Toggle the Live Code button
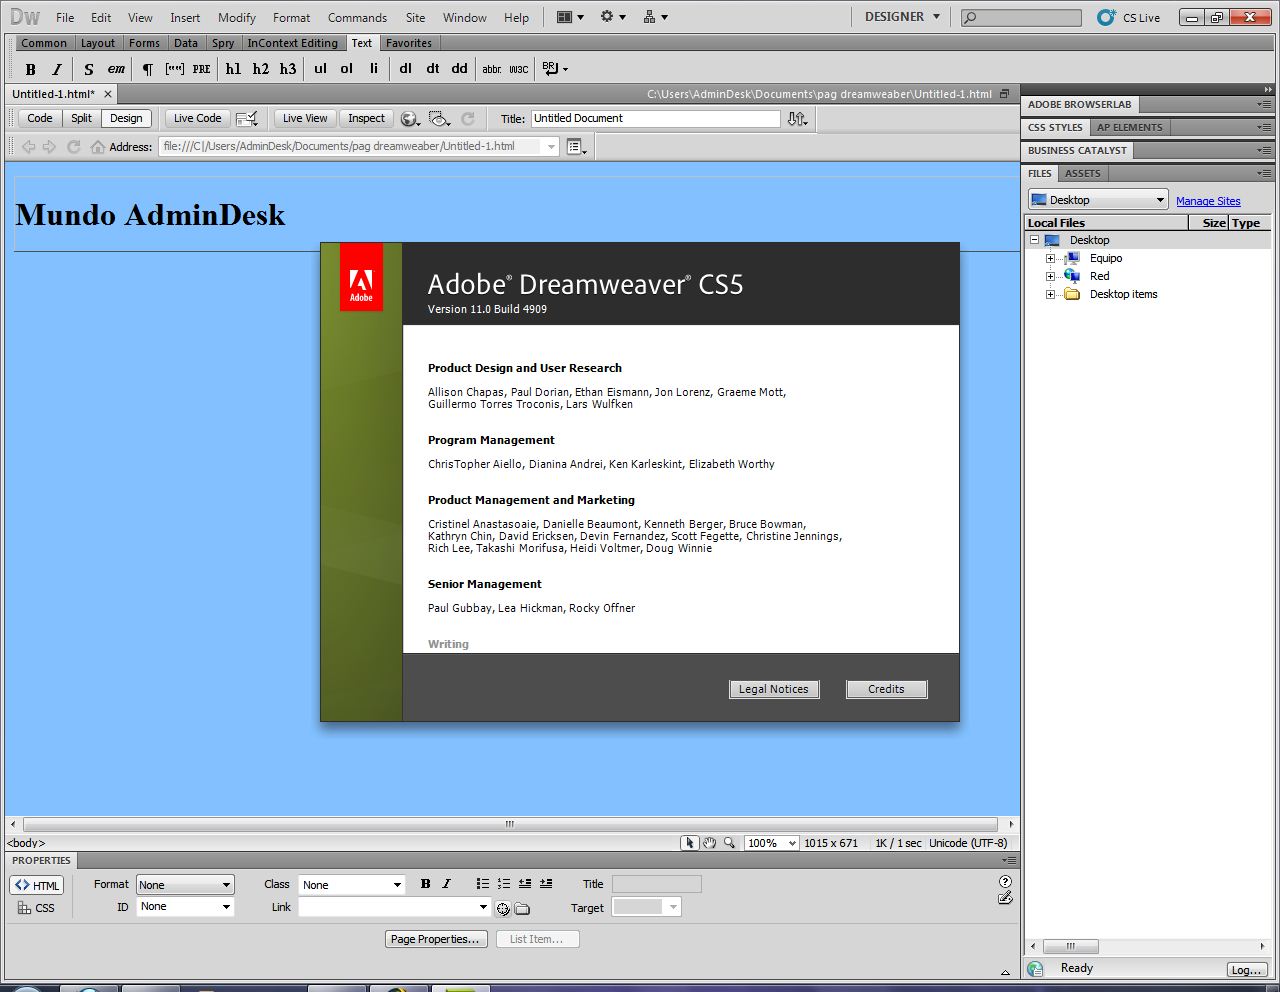 click(x=197, y=118)
